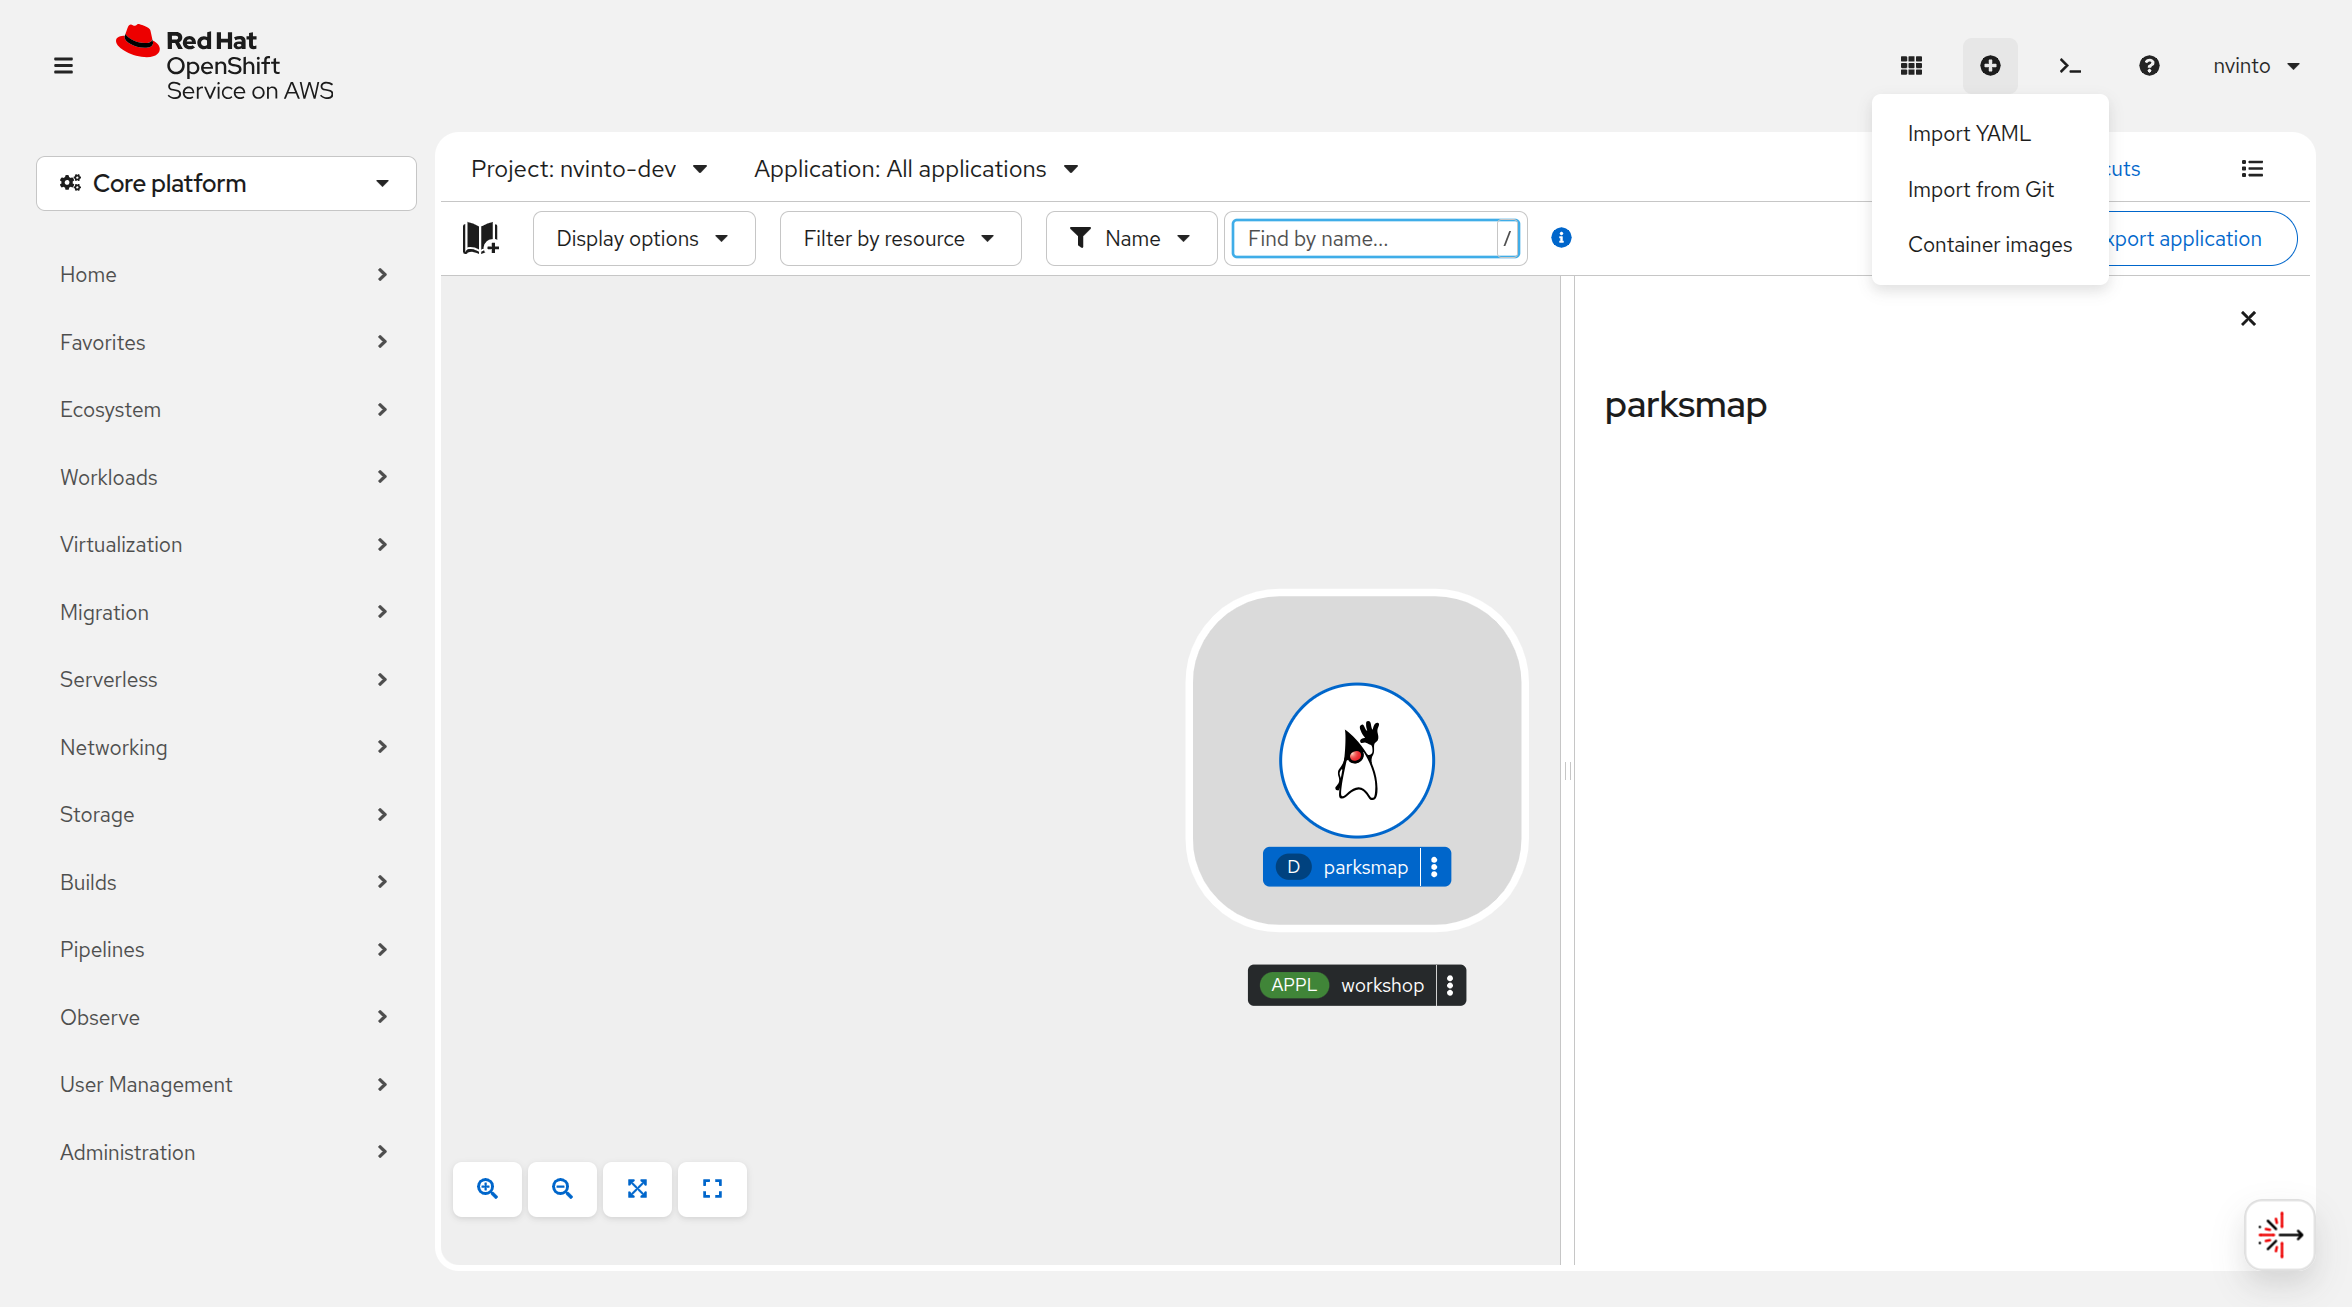
Task: Click the reset view icon
Action: click(712, 1189)
